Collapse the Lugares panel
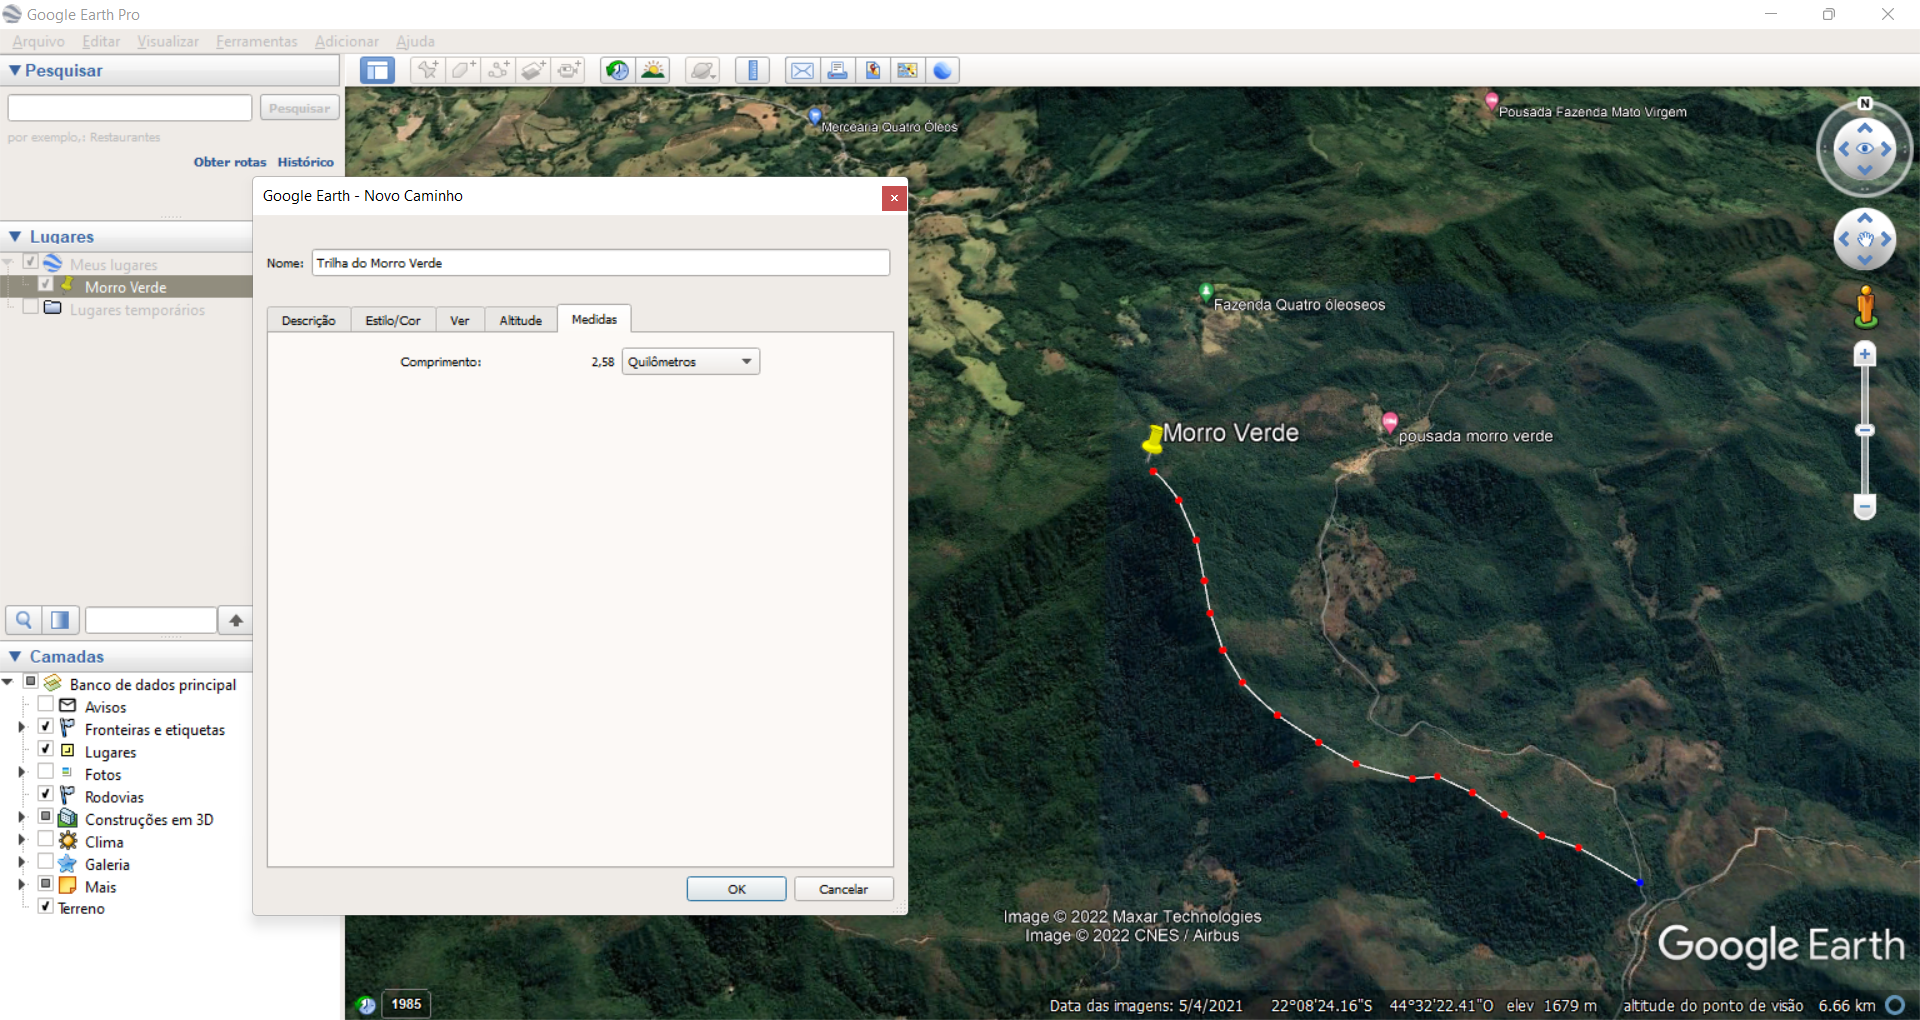Image resolution: width=1920 pixels, height=1020 pixels. 15,236
